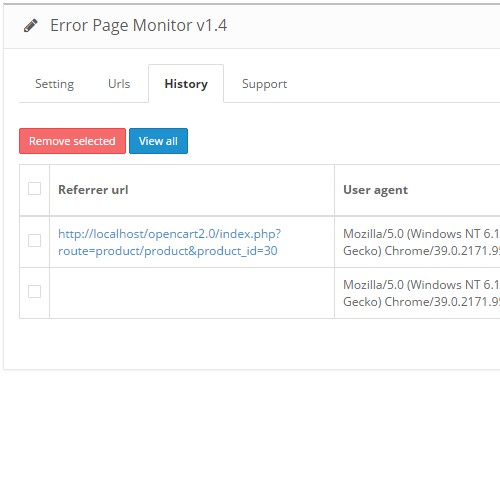The width and height of the screenshot is (500, 500).
Task: Select the History tab
Action: [x=186, y=84]
